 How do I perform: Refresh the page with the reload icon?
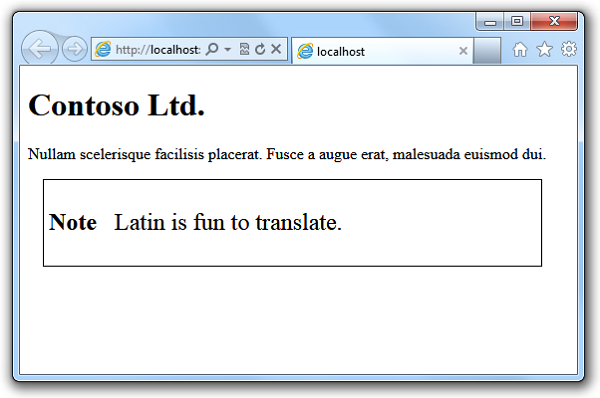[260, 49]
